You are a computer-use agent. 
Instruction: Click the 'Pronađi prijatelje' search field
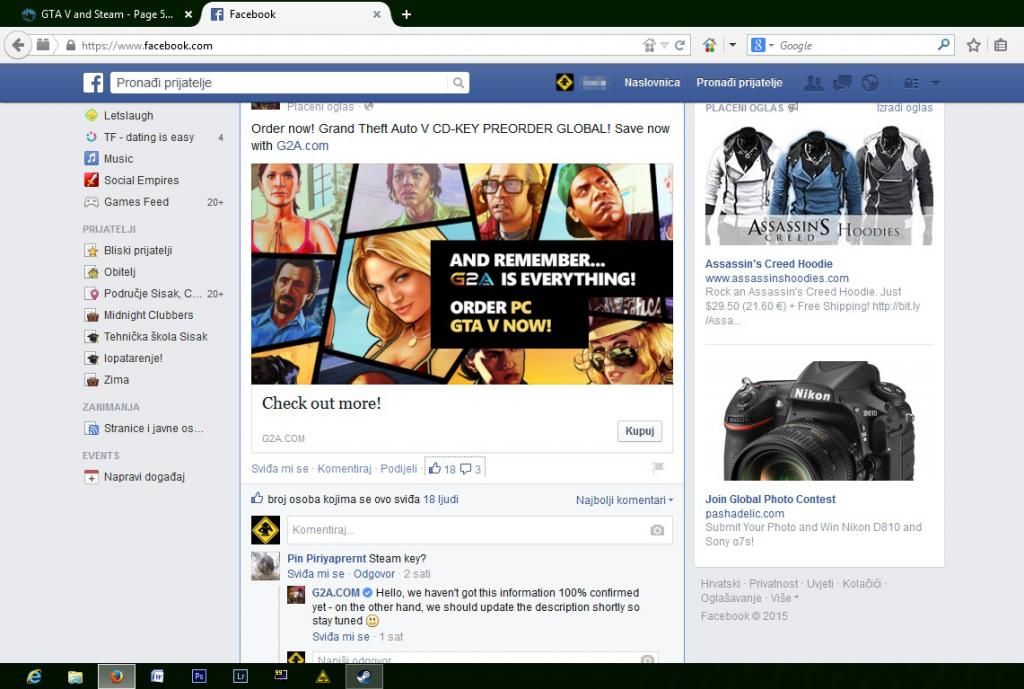[x=278, y=83]
